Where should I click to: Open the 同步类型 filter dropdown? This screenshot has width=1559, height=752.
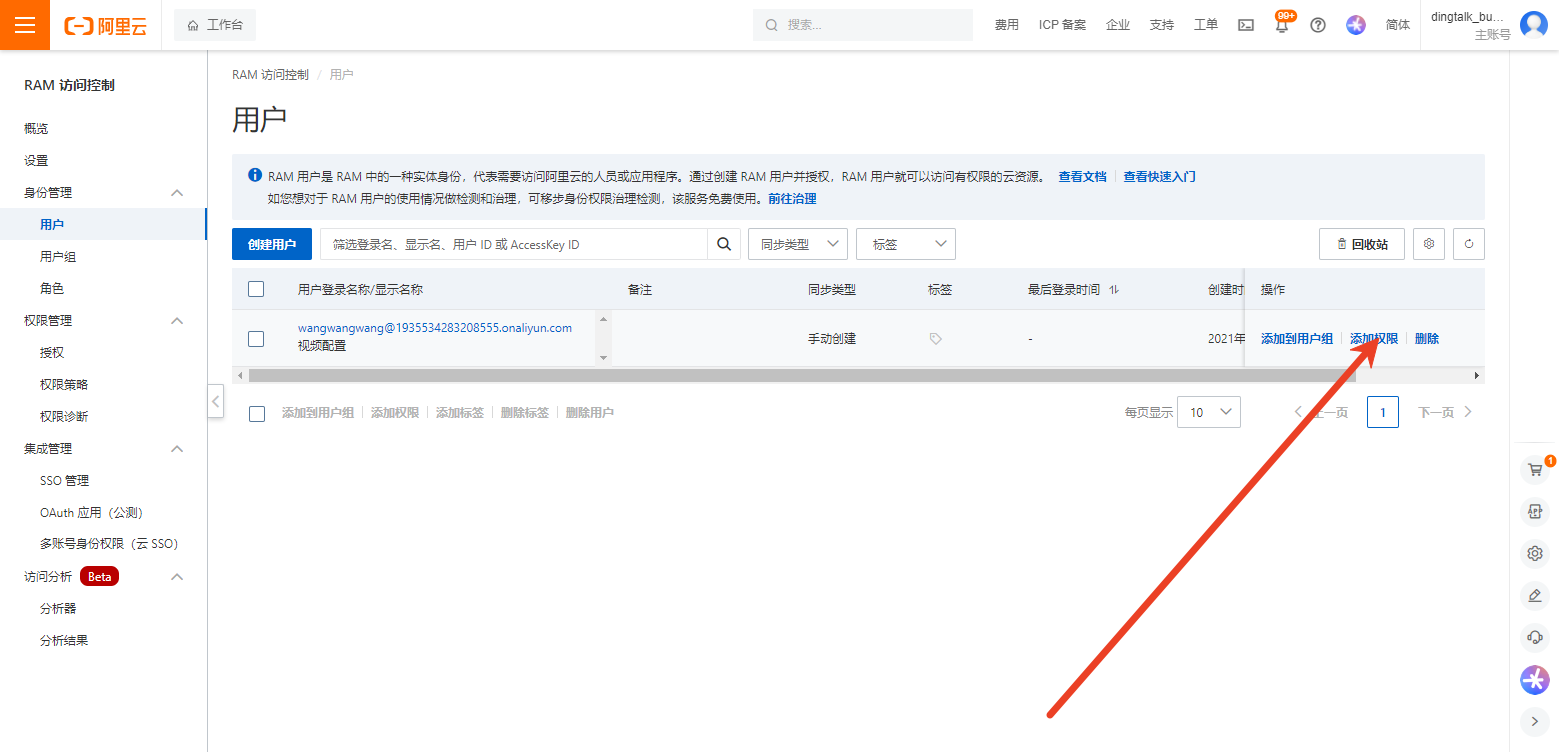(x=798, y=244)
